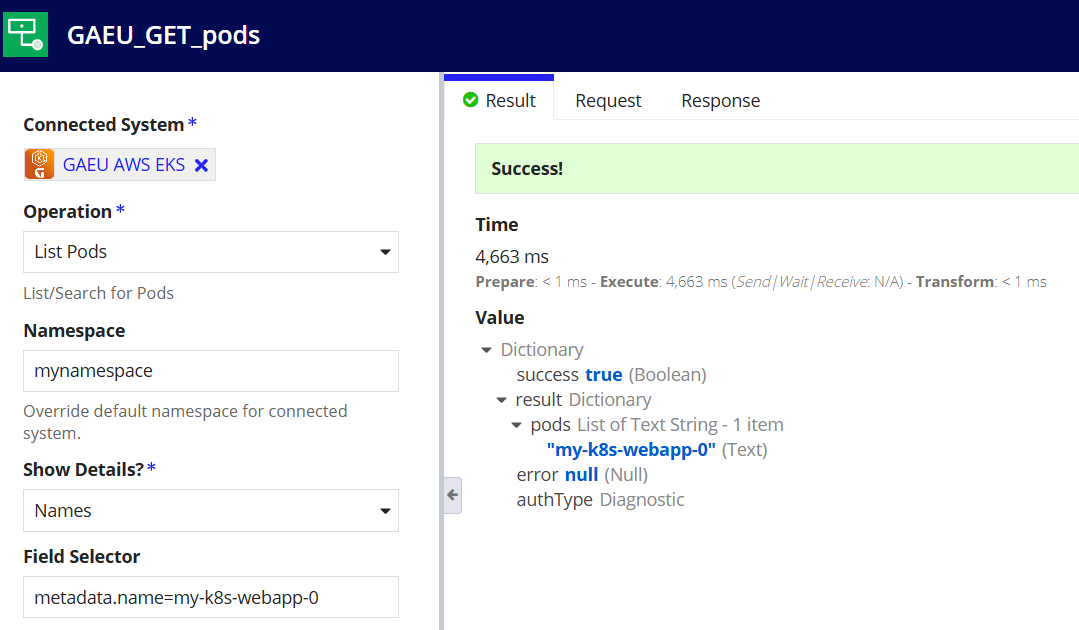The image size is (1079, 630).
Task: Click the "my-k8s-webapp-0" pod value
Action: pyautogui.click(x=631, y=450)
